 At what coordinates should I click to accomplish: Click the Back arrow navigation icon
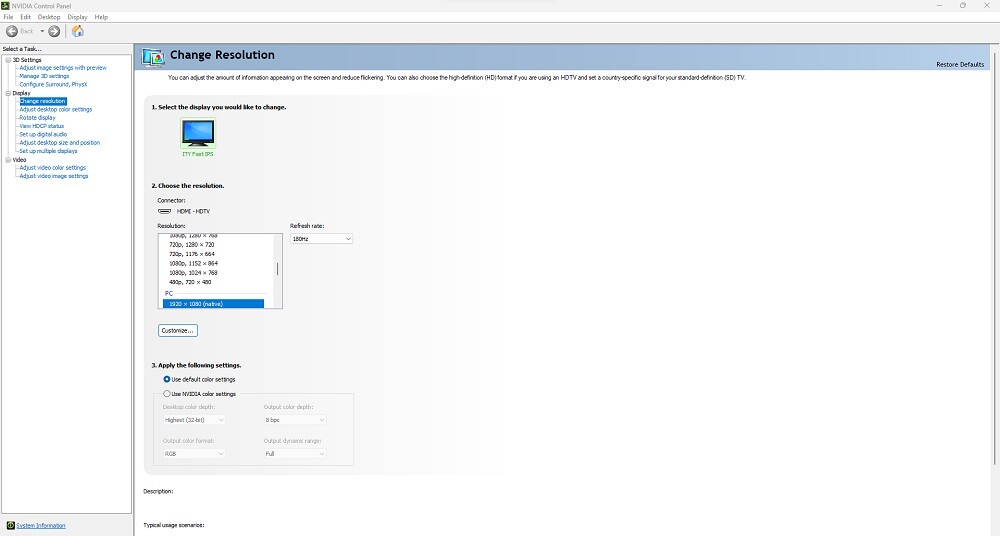click(x=13, y=31)
